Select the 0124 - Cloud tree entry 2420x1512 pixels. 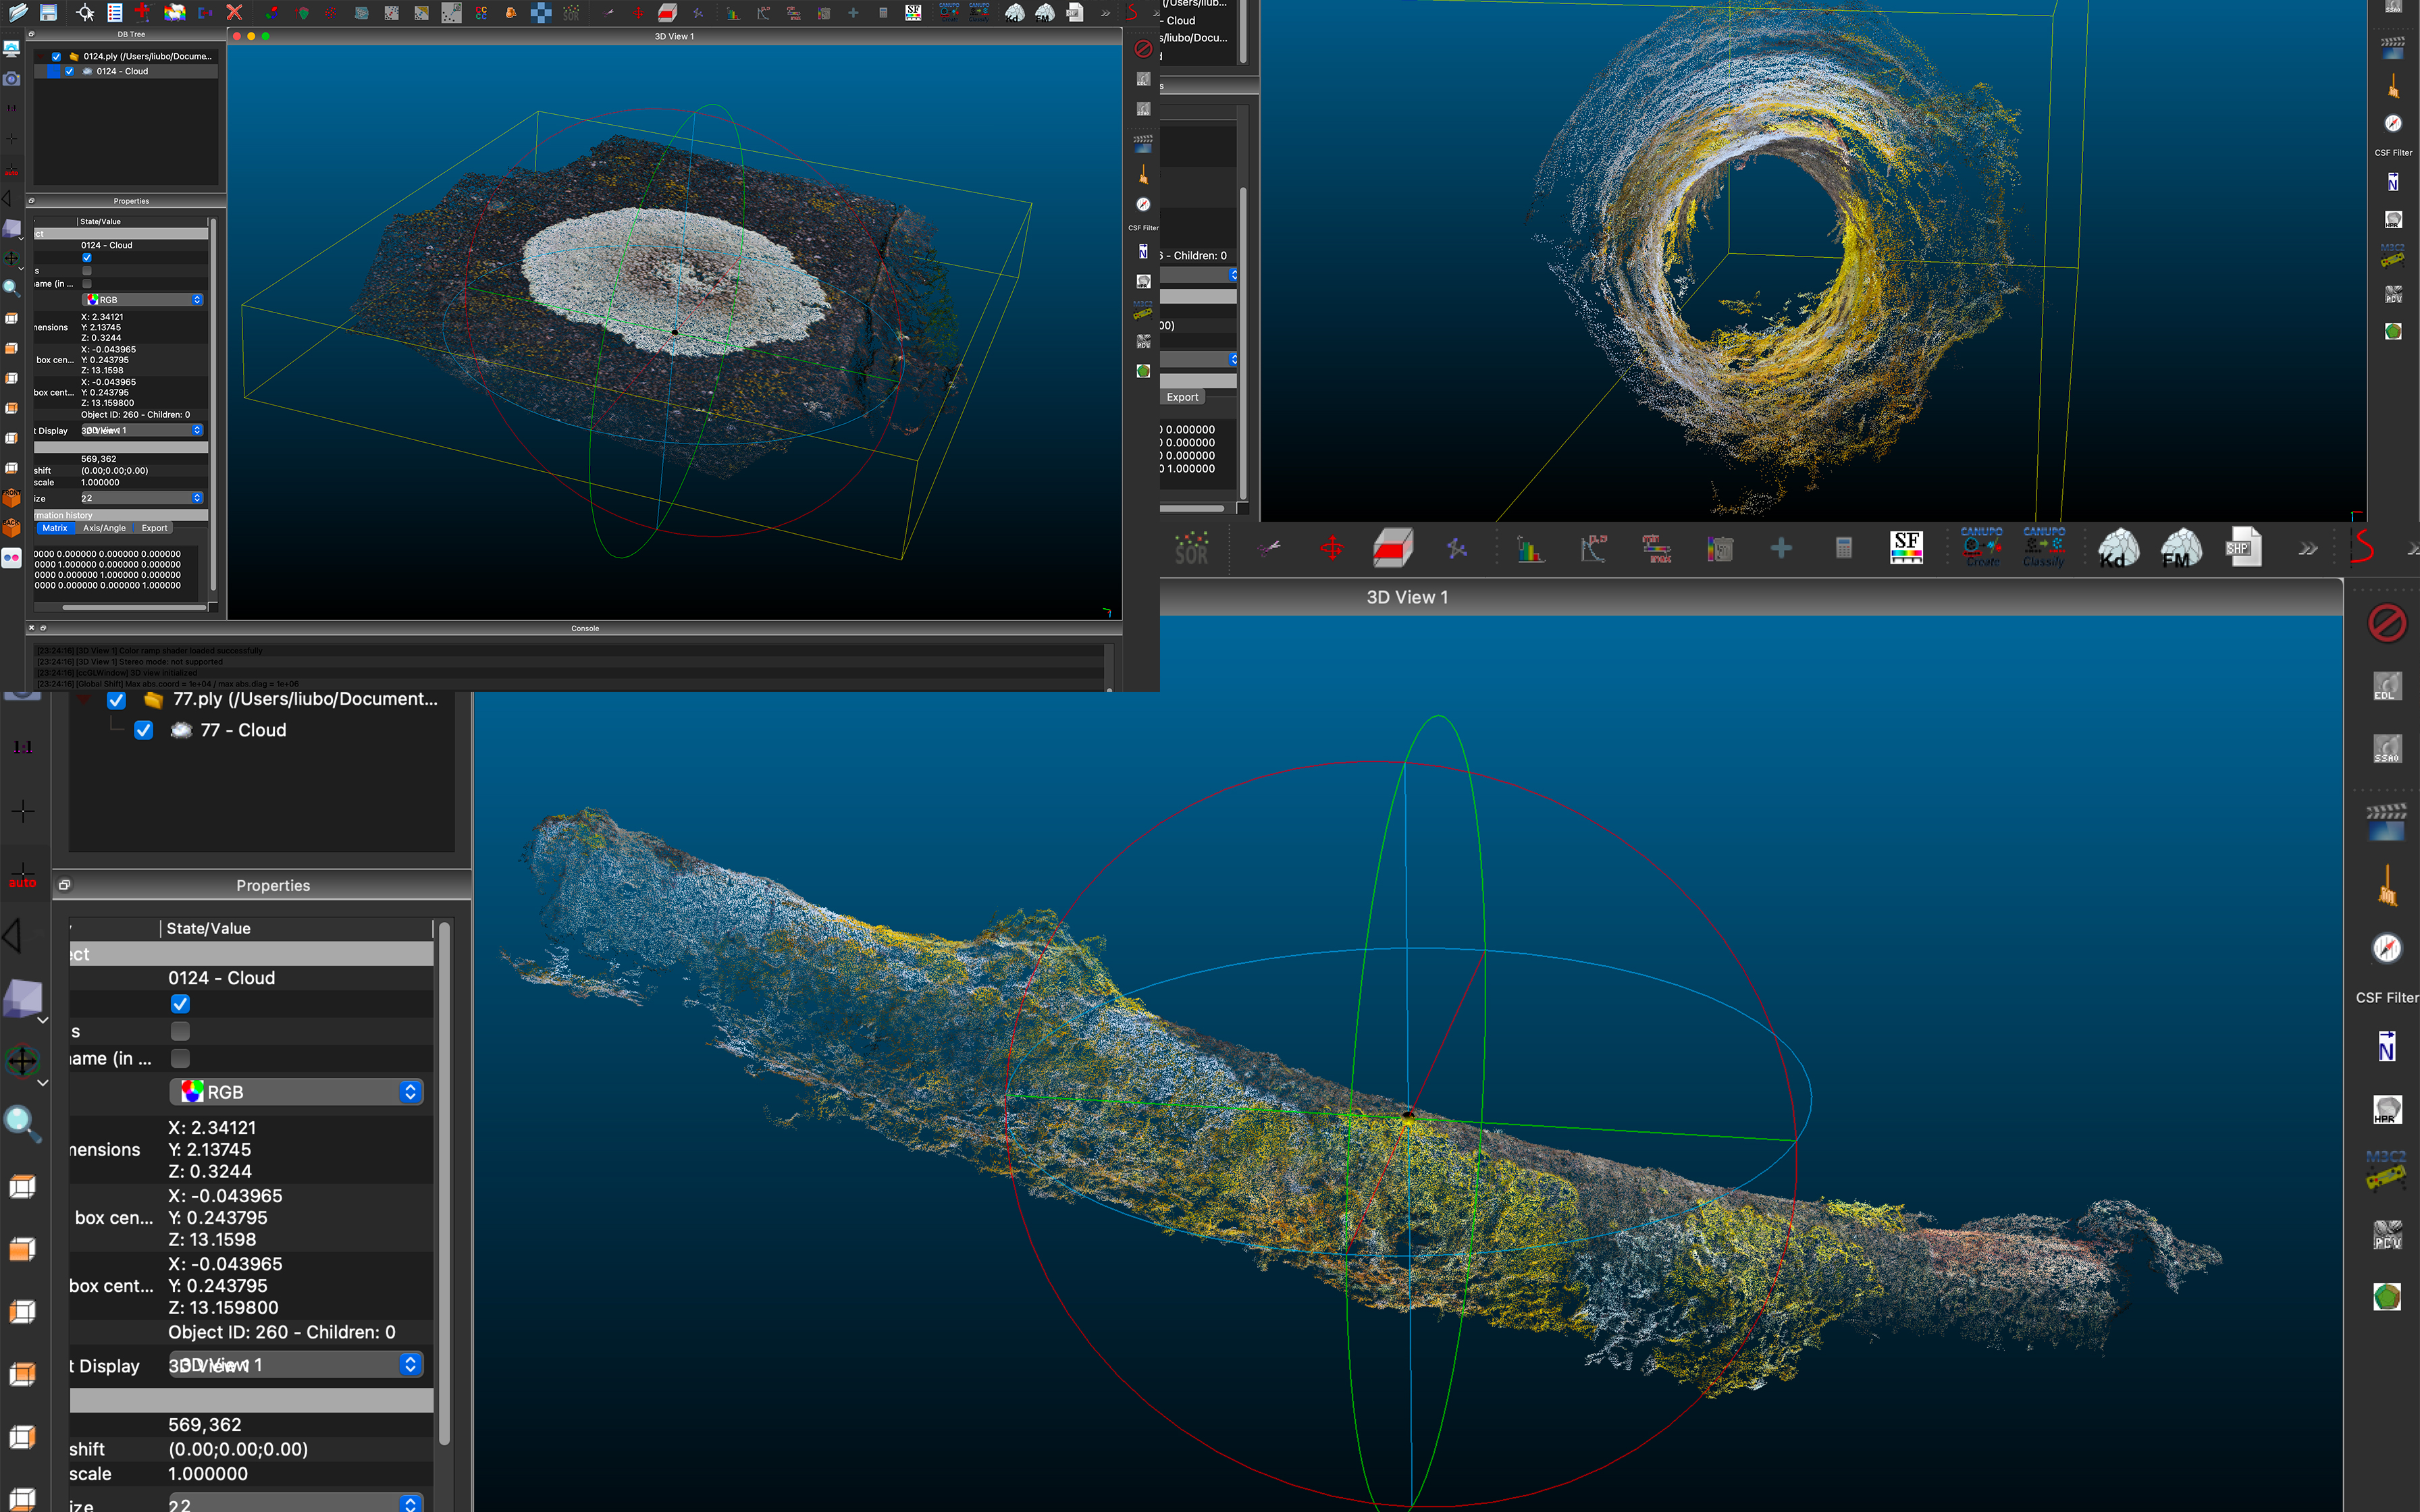pyautogui.click(x=122, y=72)
